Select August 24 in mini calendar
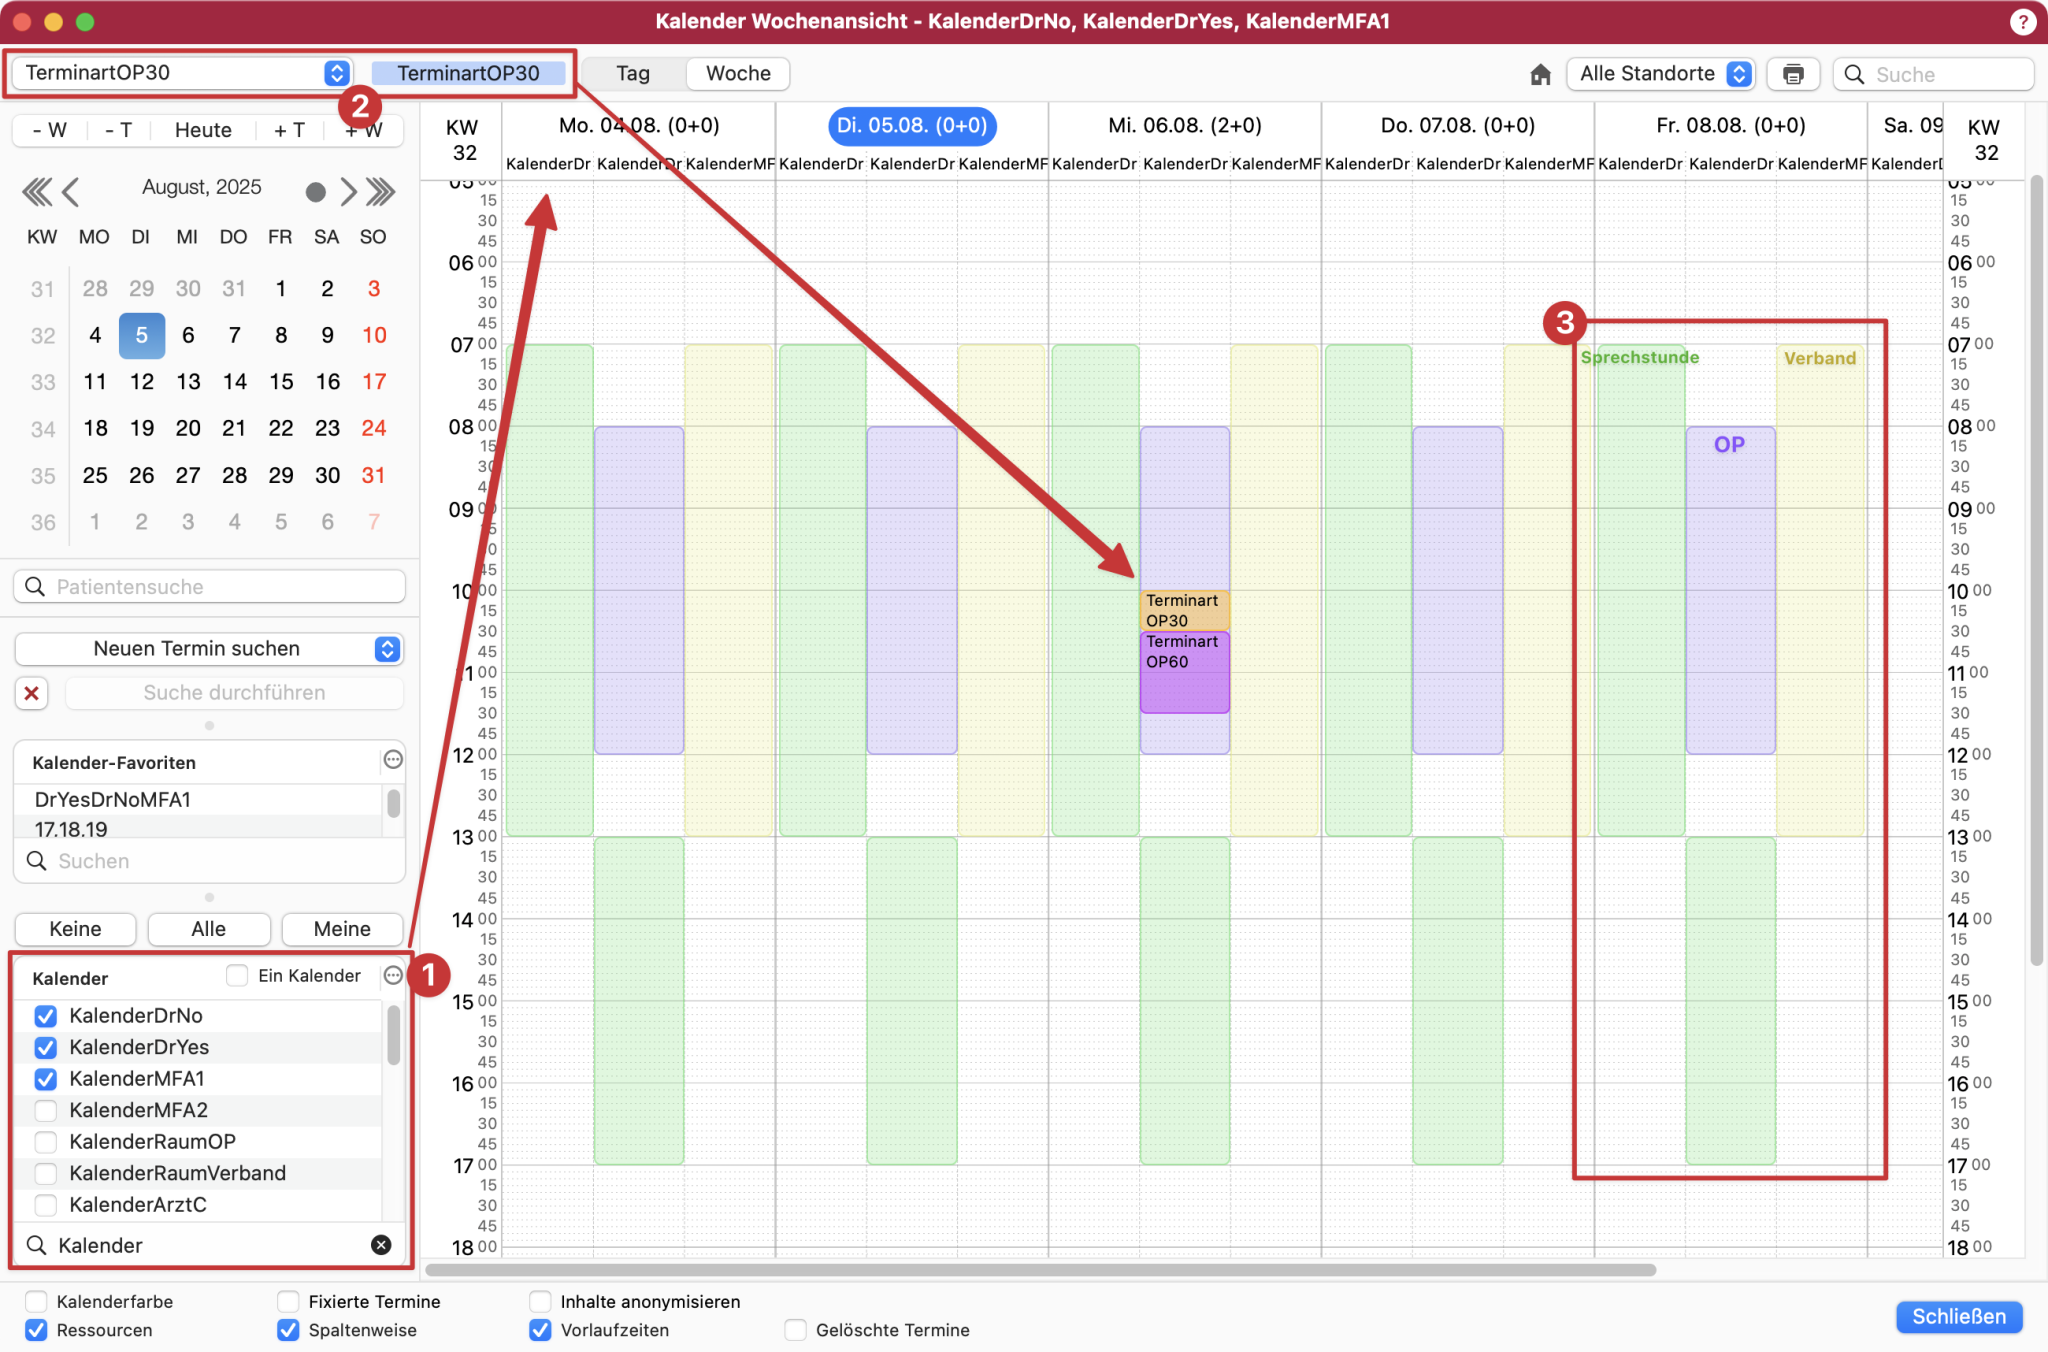 coord(373,428)
